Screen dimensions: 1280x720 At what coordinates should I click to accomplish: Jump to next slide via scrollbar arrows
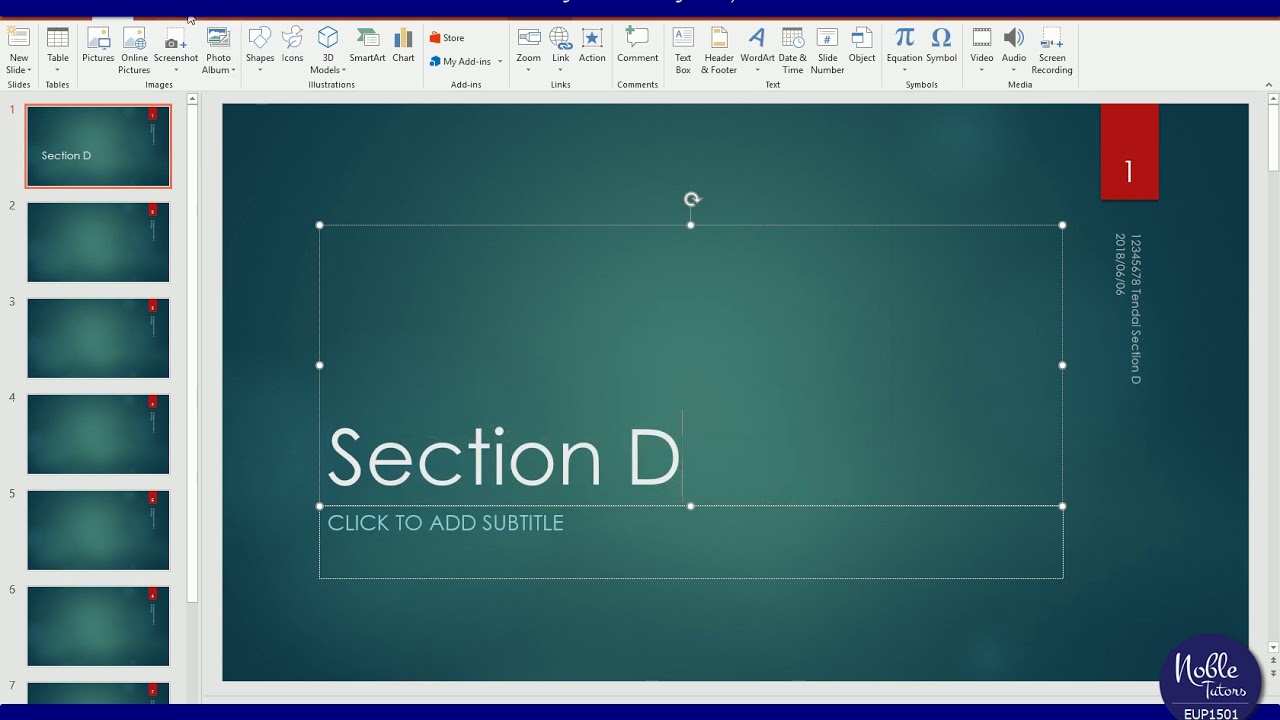(x=1272, y=674)
